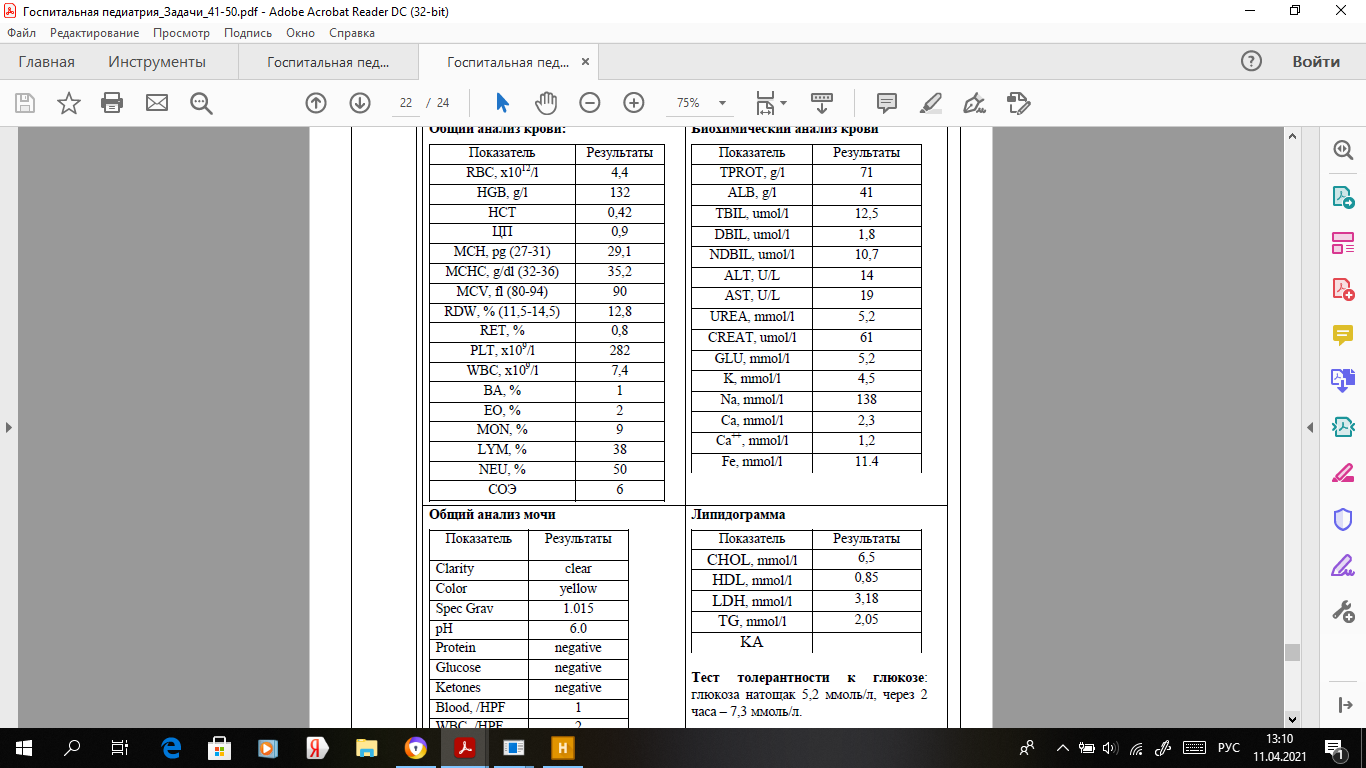The image size is (1366, 768).
Task: Open the Просмотр menu
Action: (181, 33)
